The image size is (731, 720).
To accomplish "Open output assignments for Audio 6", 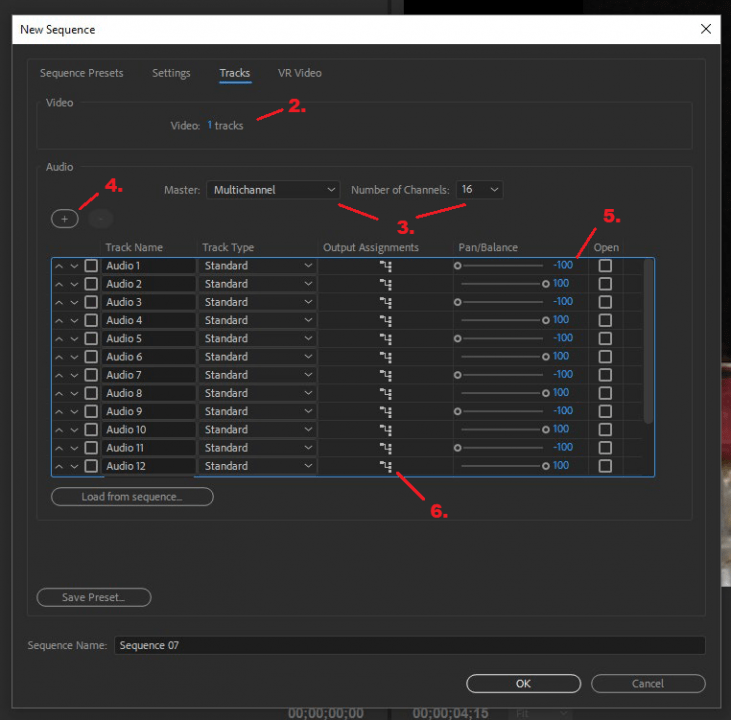I will pyautogui.click(x=386, y=357).
